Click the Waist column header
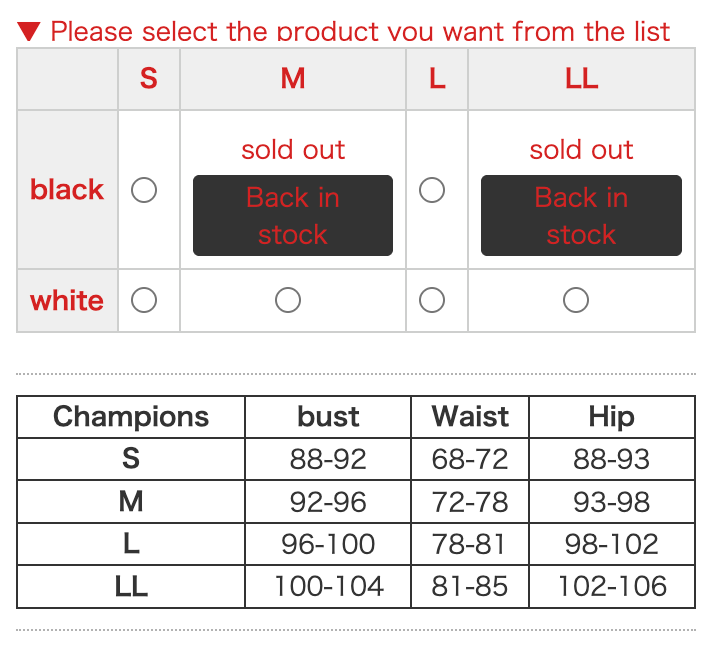 (x=470, y=416)
